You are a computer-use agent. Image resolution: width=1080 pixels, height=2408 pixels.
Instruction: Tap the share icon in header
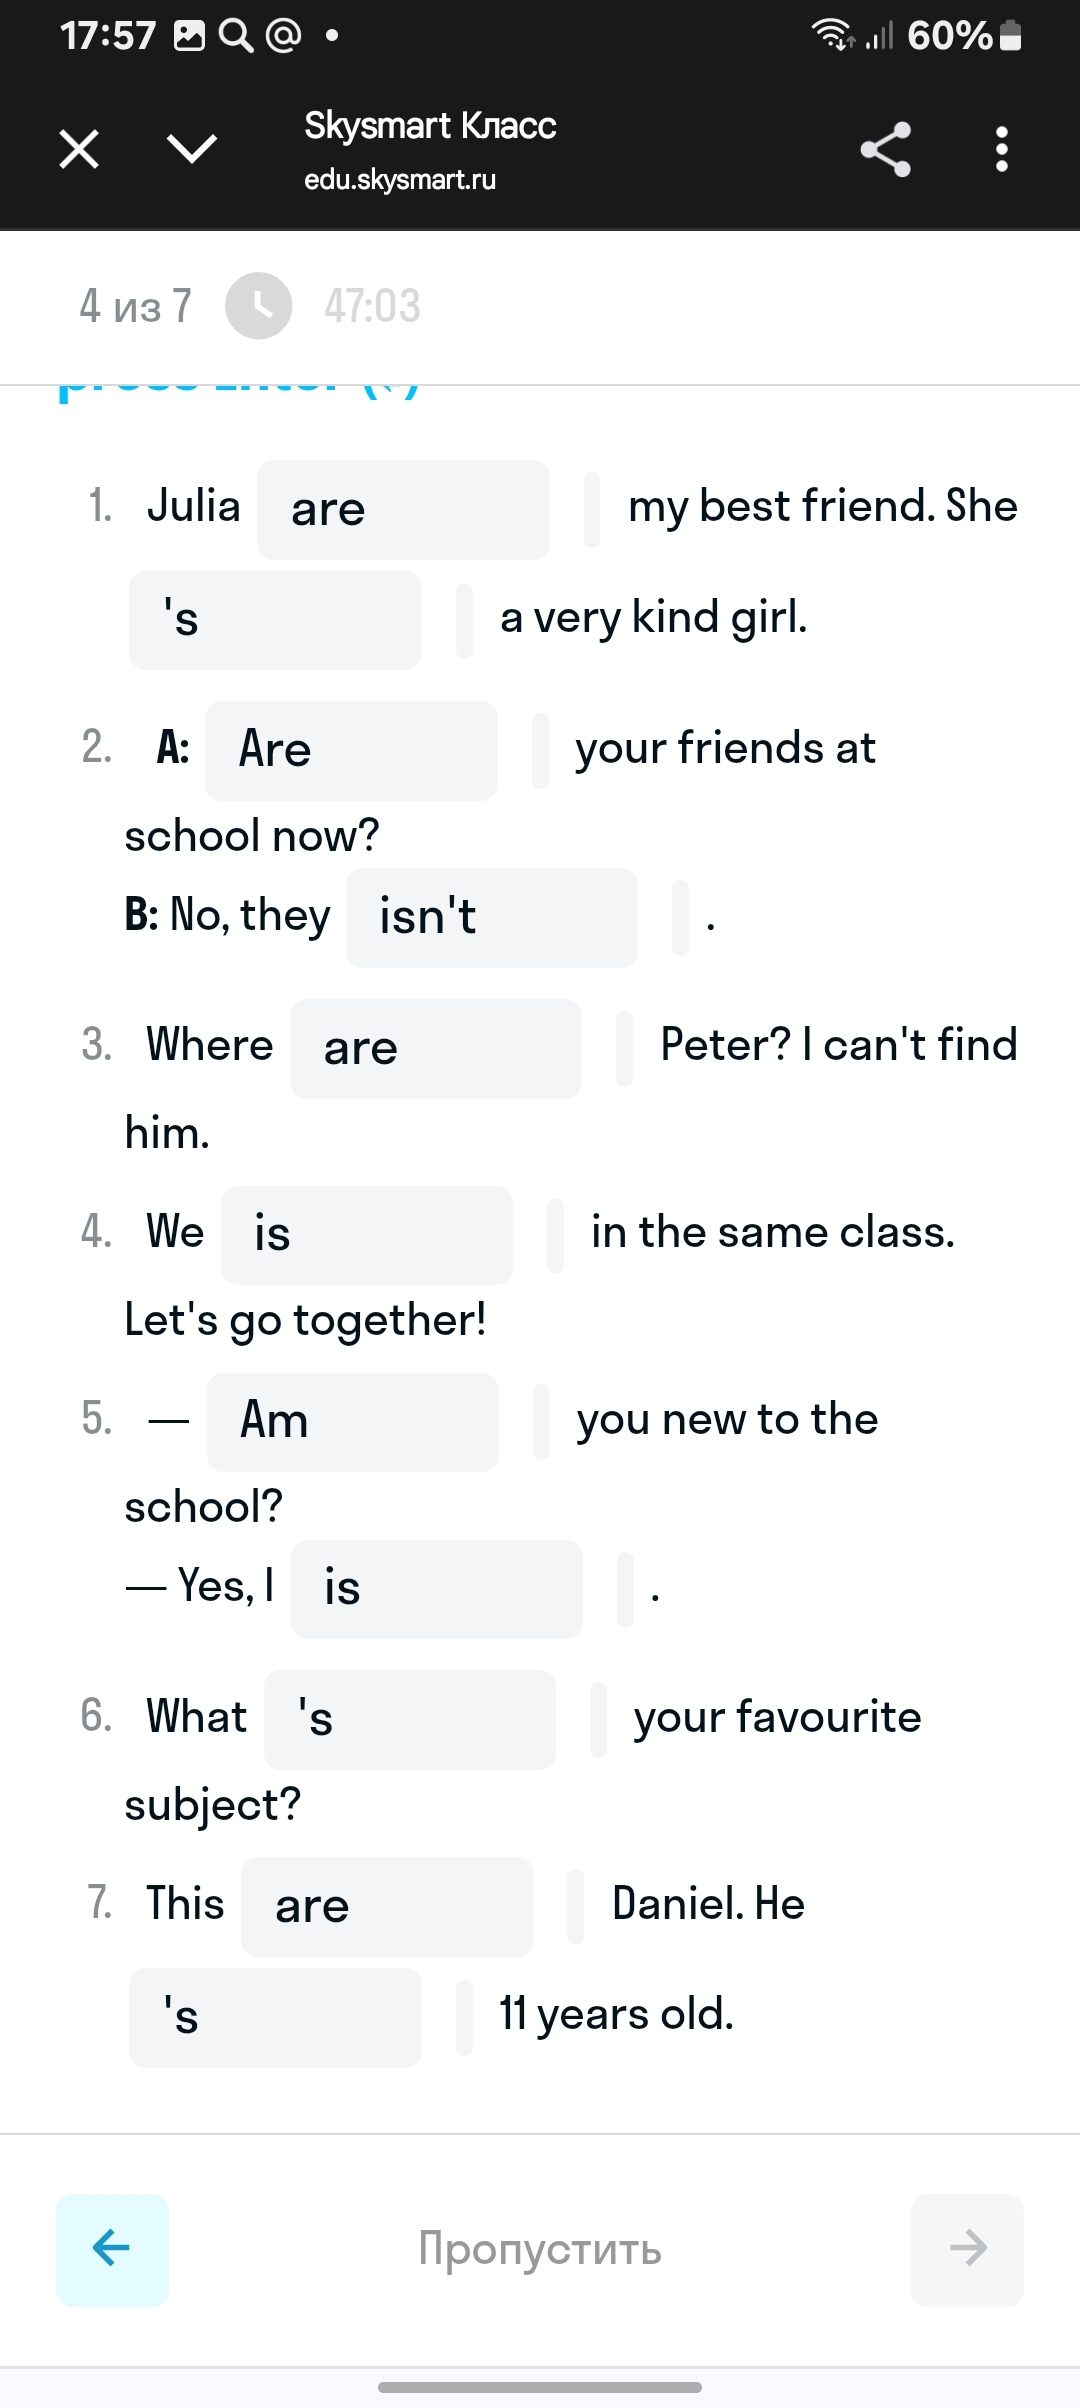point(886,150)
